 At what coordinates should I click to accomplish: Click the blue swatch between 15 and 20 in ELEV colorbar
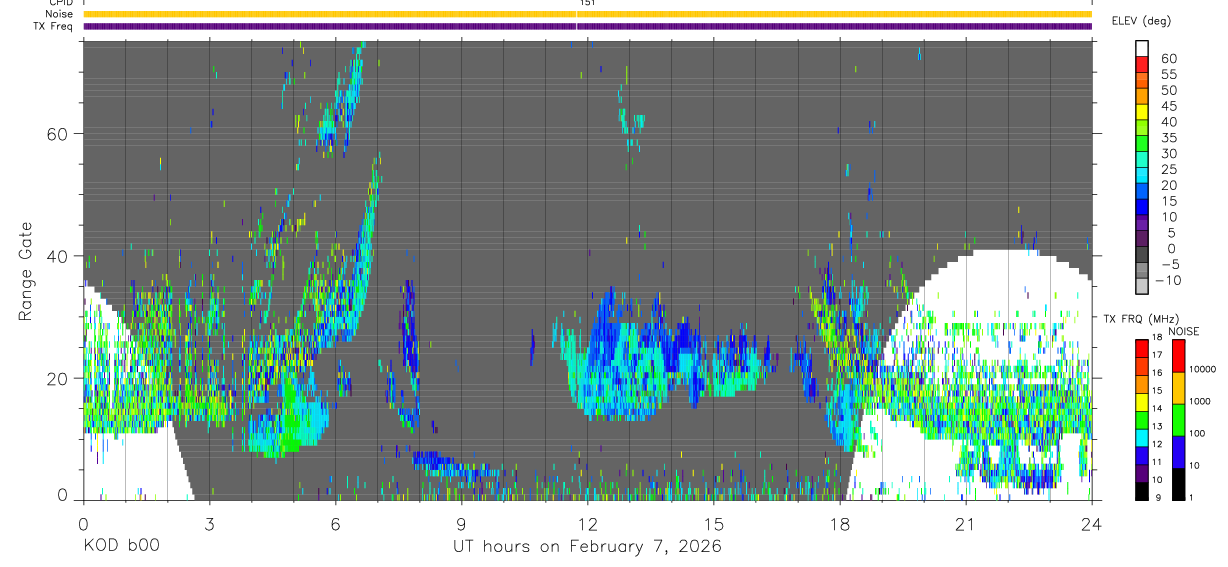pos(1142,193)
